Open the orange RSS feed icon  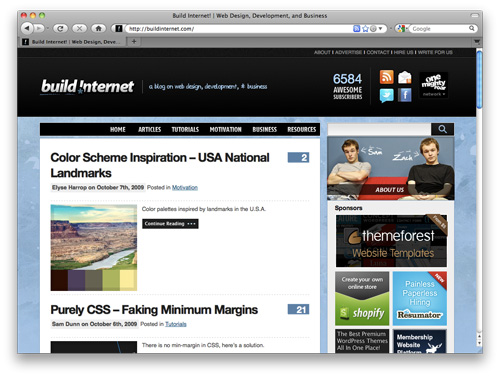(386, 77)
